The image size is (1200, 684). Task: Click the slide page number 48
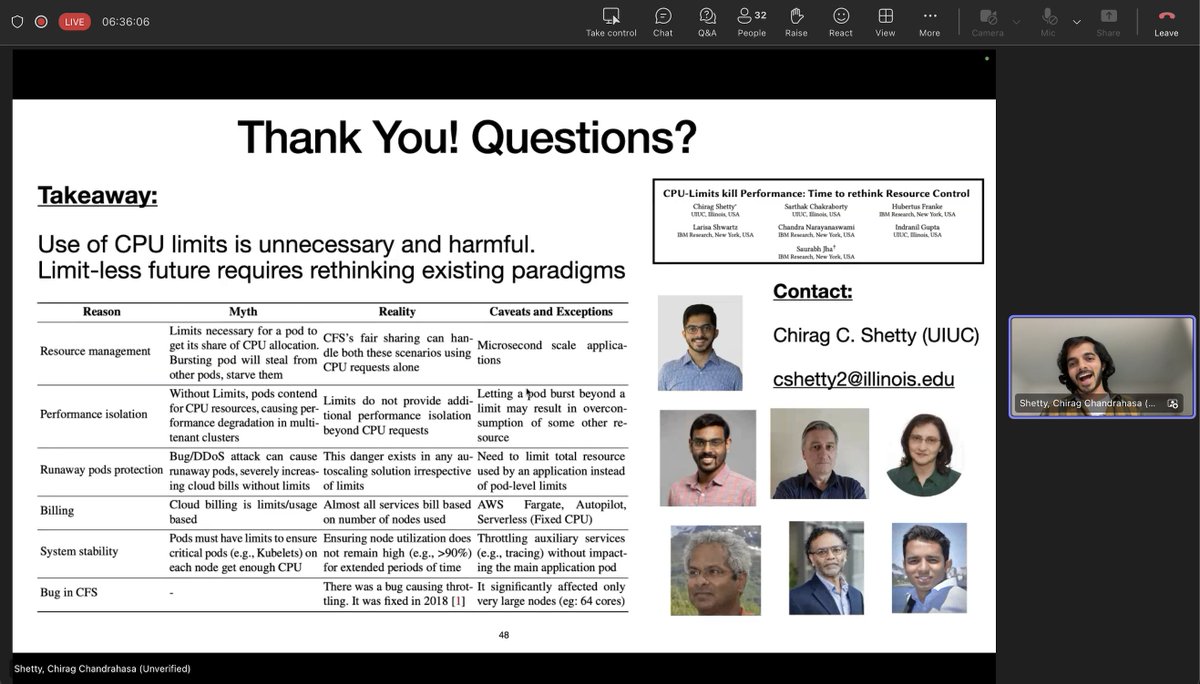504,635
